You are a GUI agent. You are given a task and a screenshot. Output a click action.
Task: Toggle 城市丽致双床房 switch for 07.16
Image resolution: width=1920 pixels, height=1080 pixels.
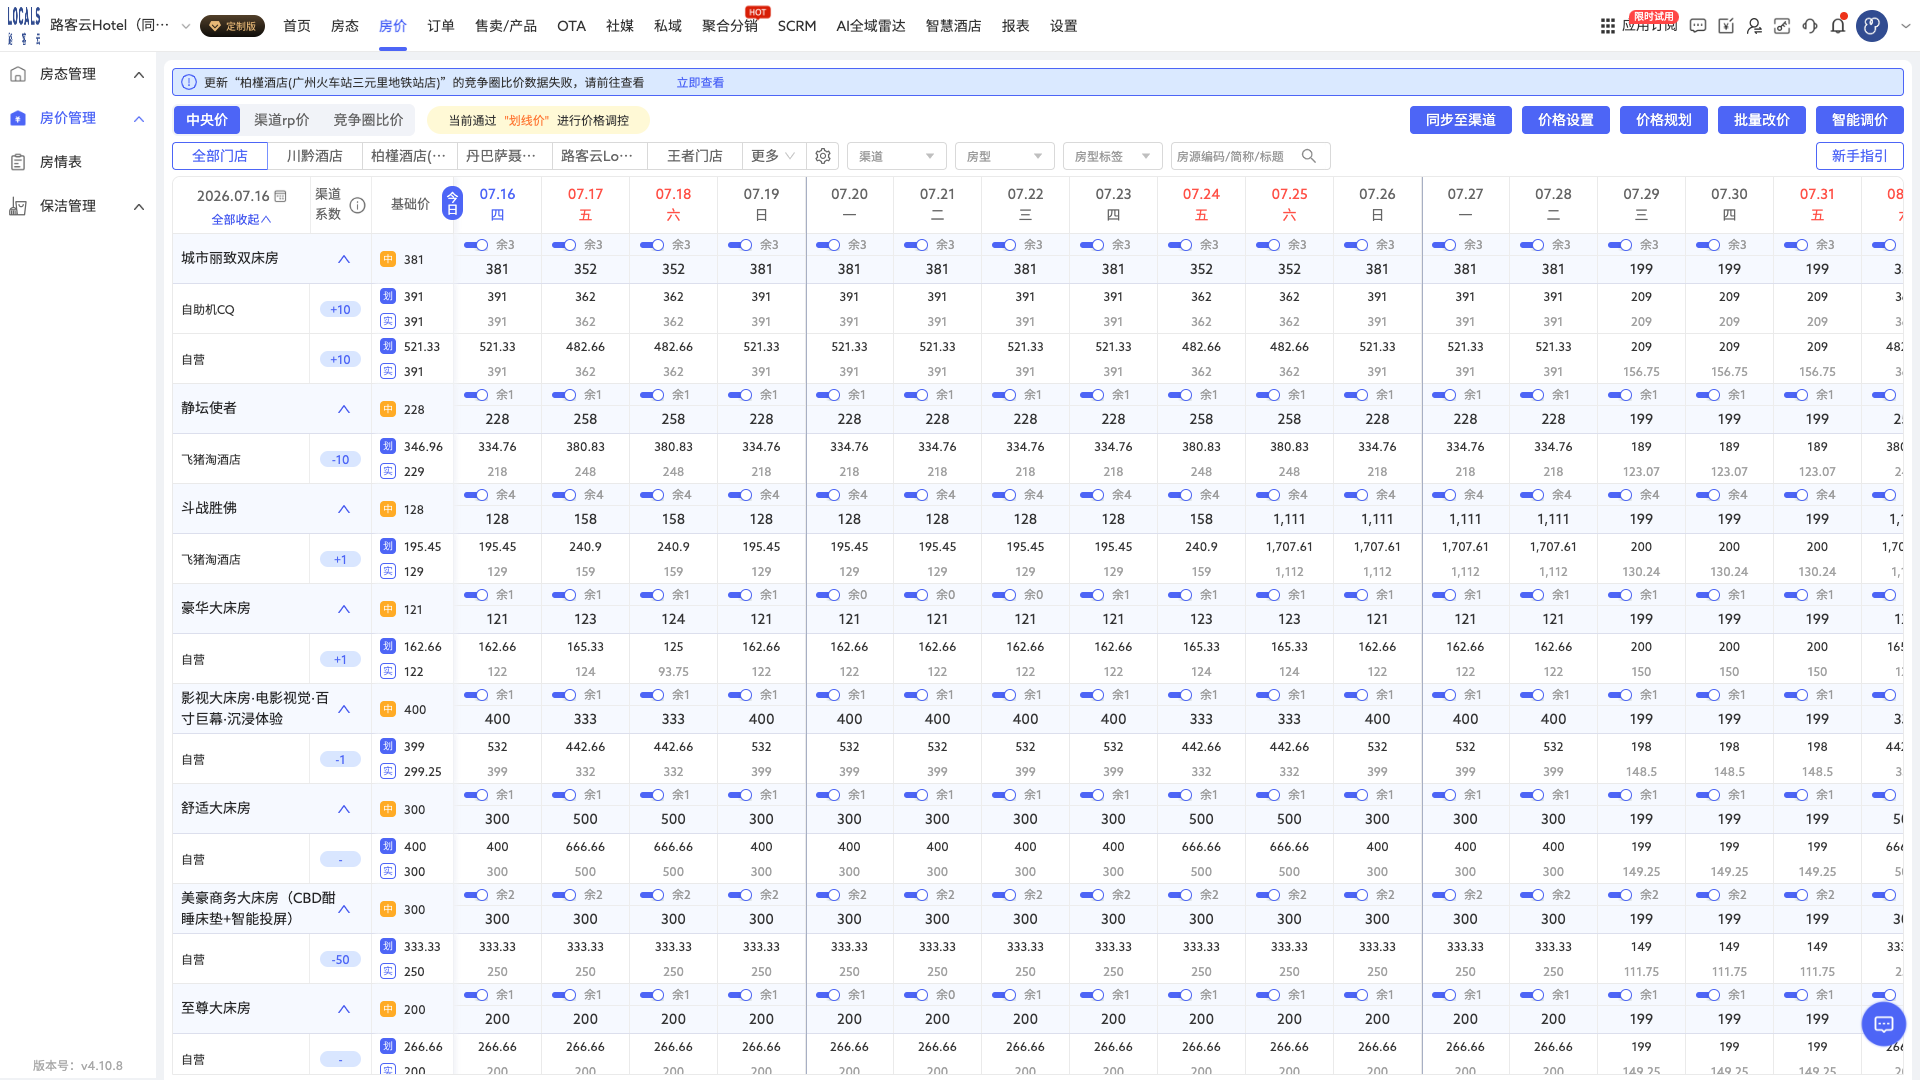pyautogui.click(x=476, y=245)
